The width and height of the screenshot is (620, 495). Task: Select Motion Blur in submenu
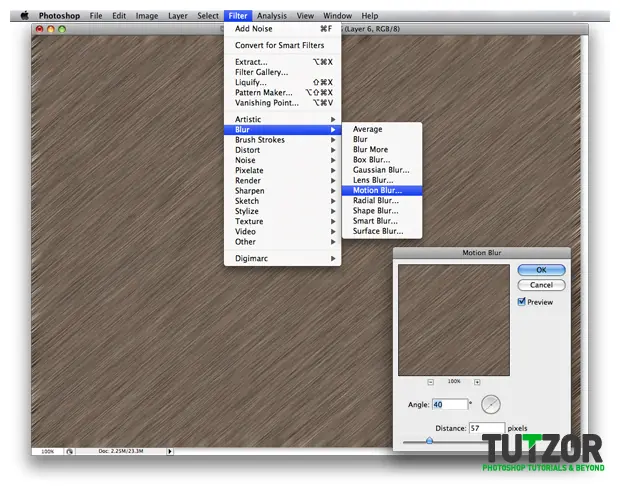coord(382,191)
